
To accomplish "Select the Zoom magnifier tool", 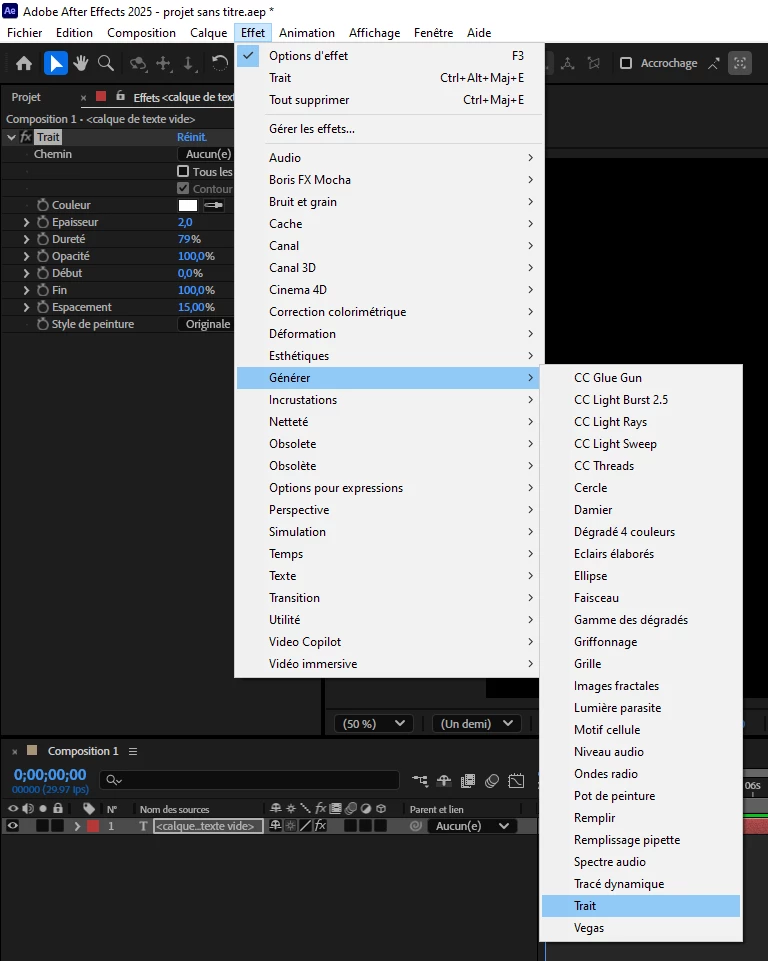I will 105,63.
